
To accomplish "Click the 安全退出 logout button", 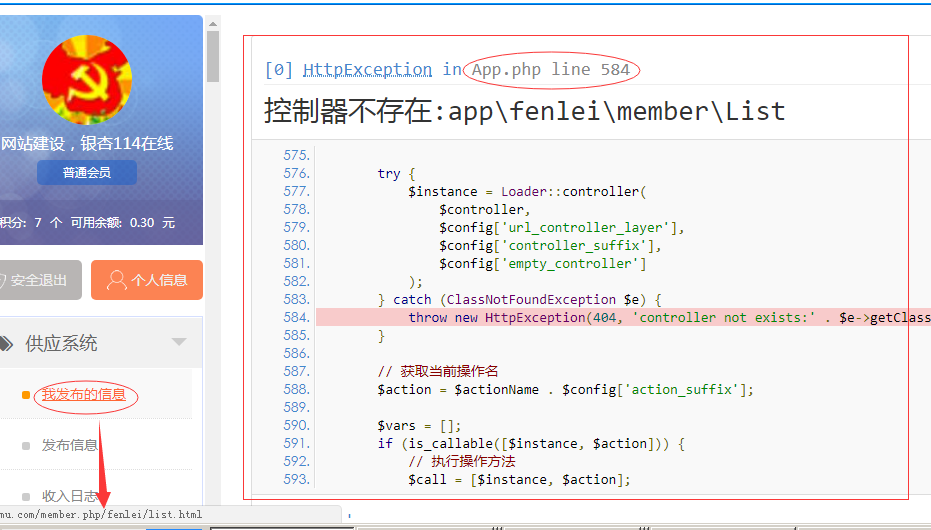I will click(37, 280).
